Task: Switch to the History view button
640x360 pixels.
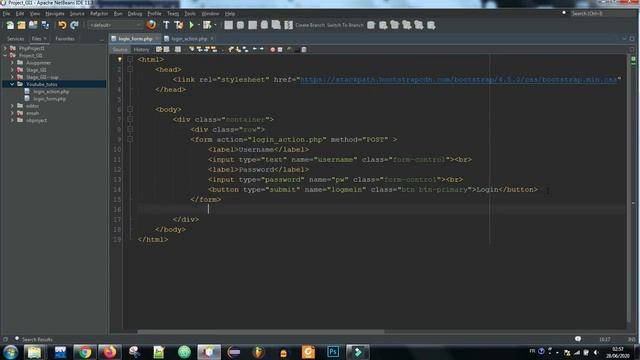Action: [141, 49]
